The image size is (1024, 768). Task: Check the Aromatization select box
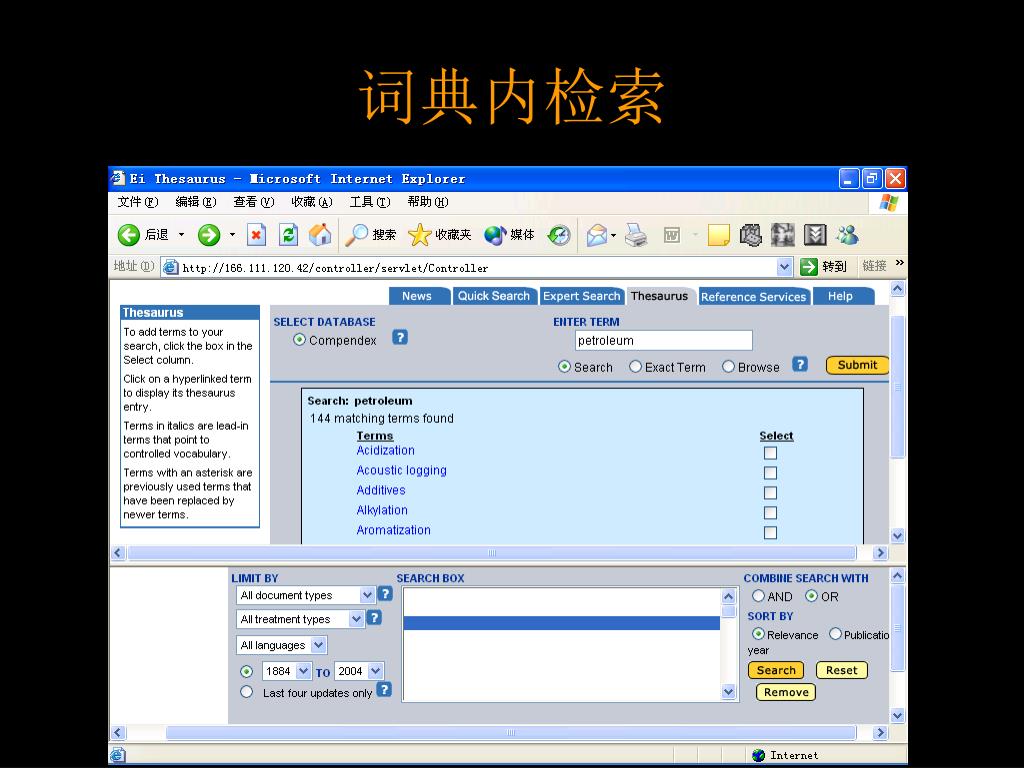[771, 532]
